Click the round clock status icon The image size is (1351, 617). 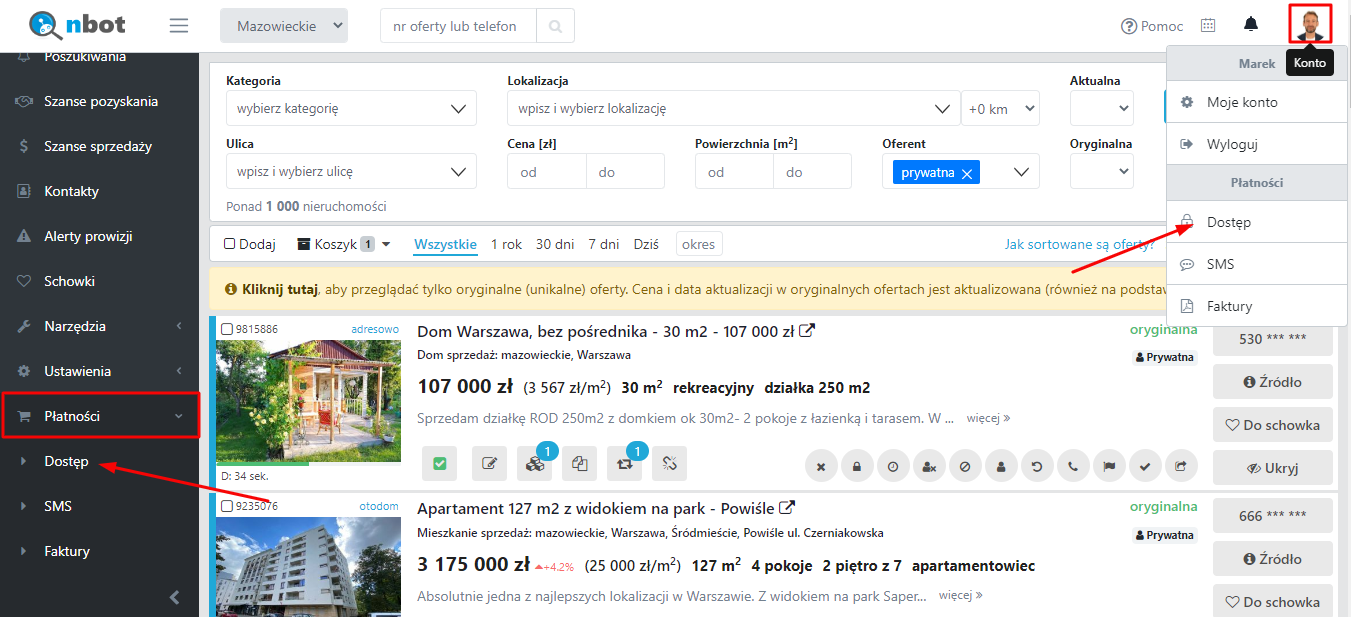tap(893, 466)
